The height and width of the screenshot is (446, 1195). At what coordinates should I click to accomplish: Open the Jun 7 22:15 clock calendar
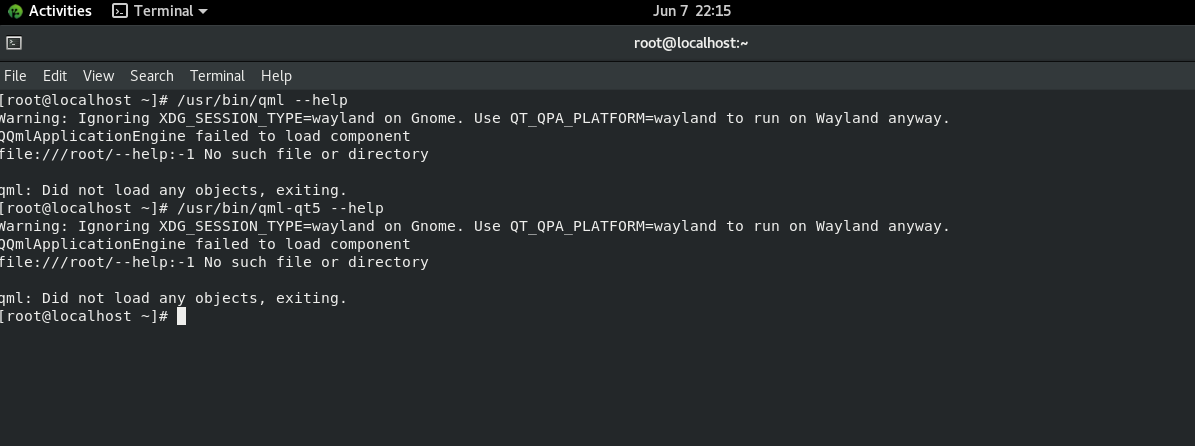pos(691,11)
